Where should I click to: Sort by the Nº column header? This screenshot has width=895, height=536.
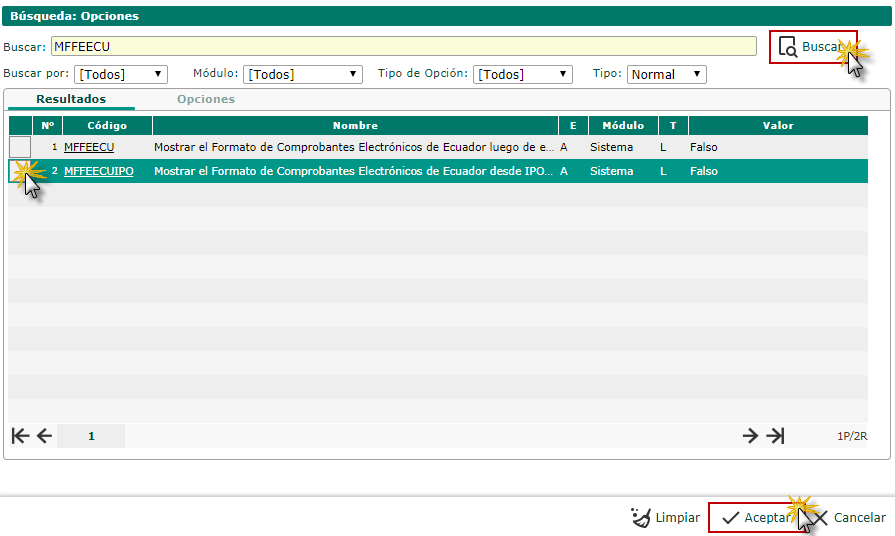pos(47,126)
